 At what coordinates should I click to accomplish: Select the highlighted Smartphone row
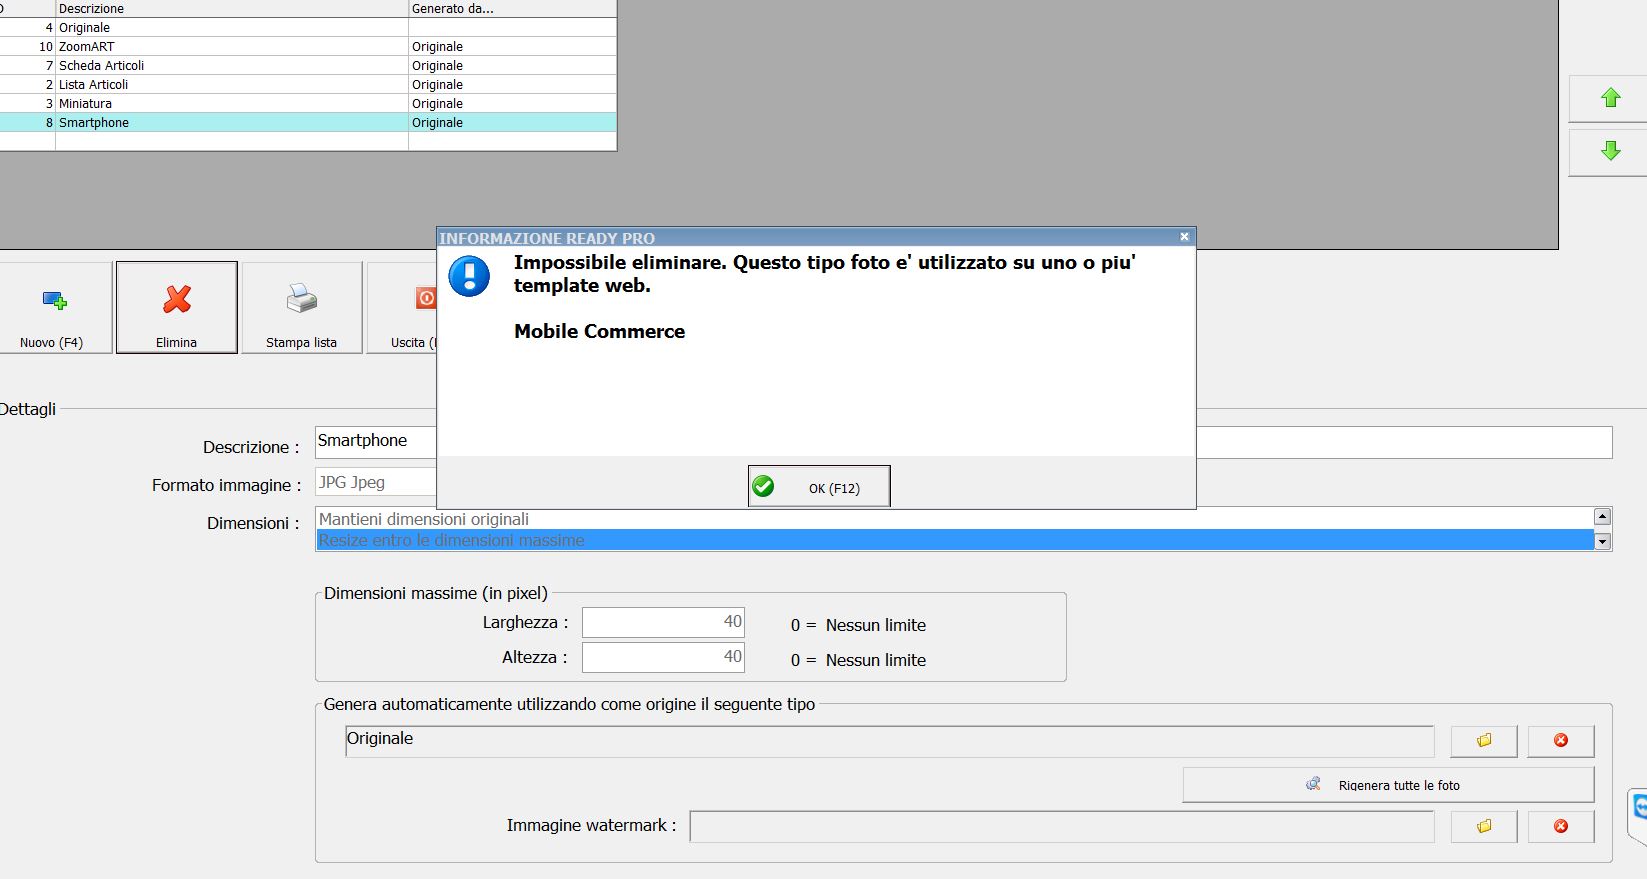click(308, 123)
